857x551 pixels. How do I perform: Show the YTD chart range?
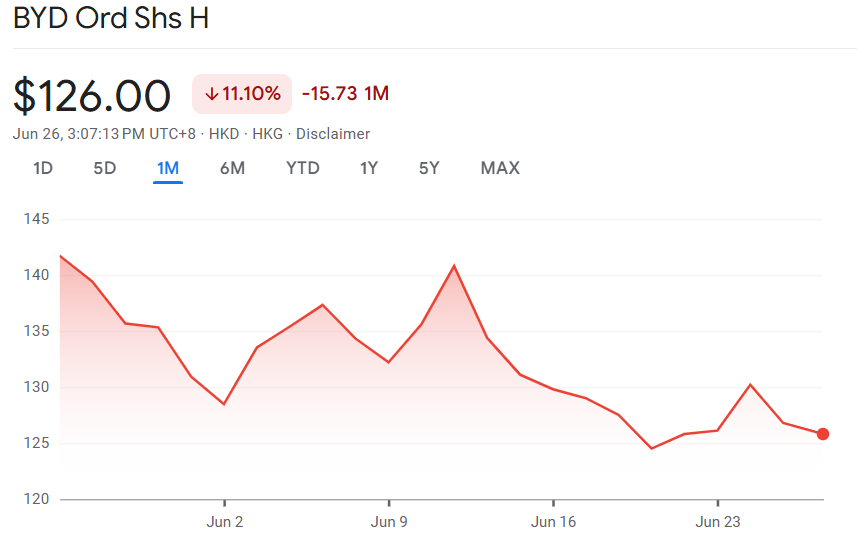pos(303,168)
